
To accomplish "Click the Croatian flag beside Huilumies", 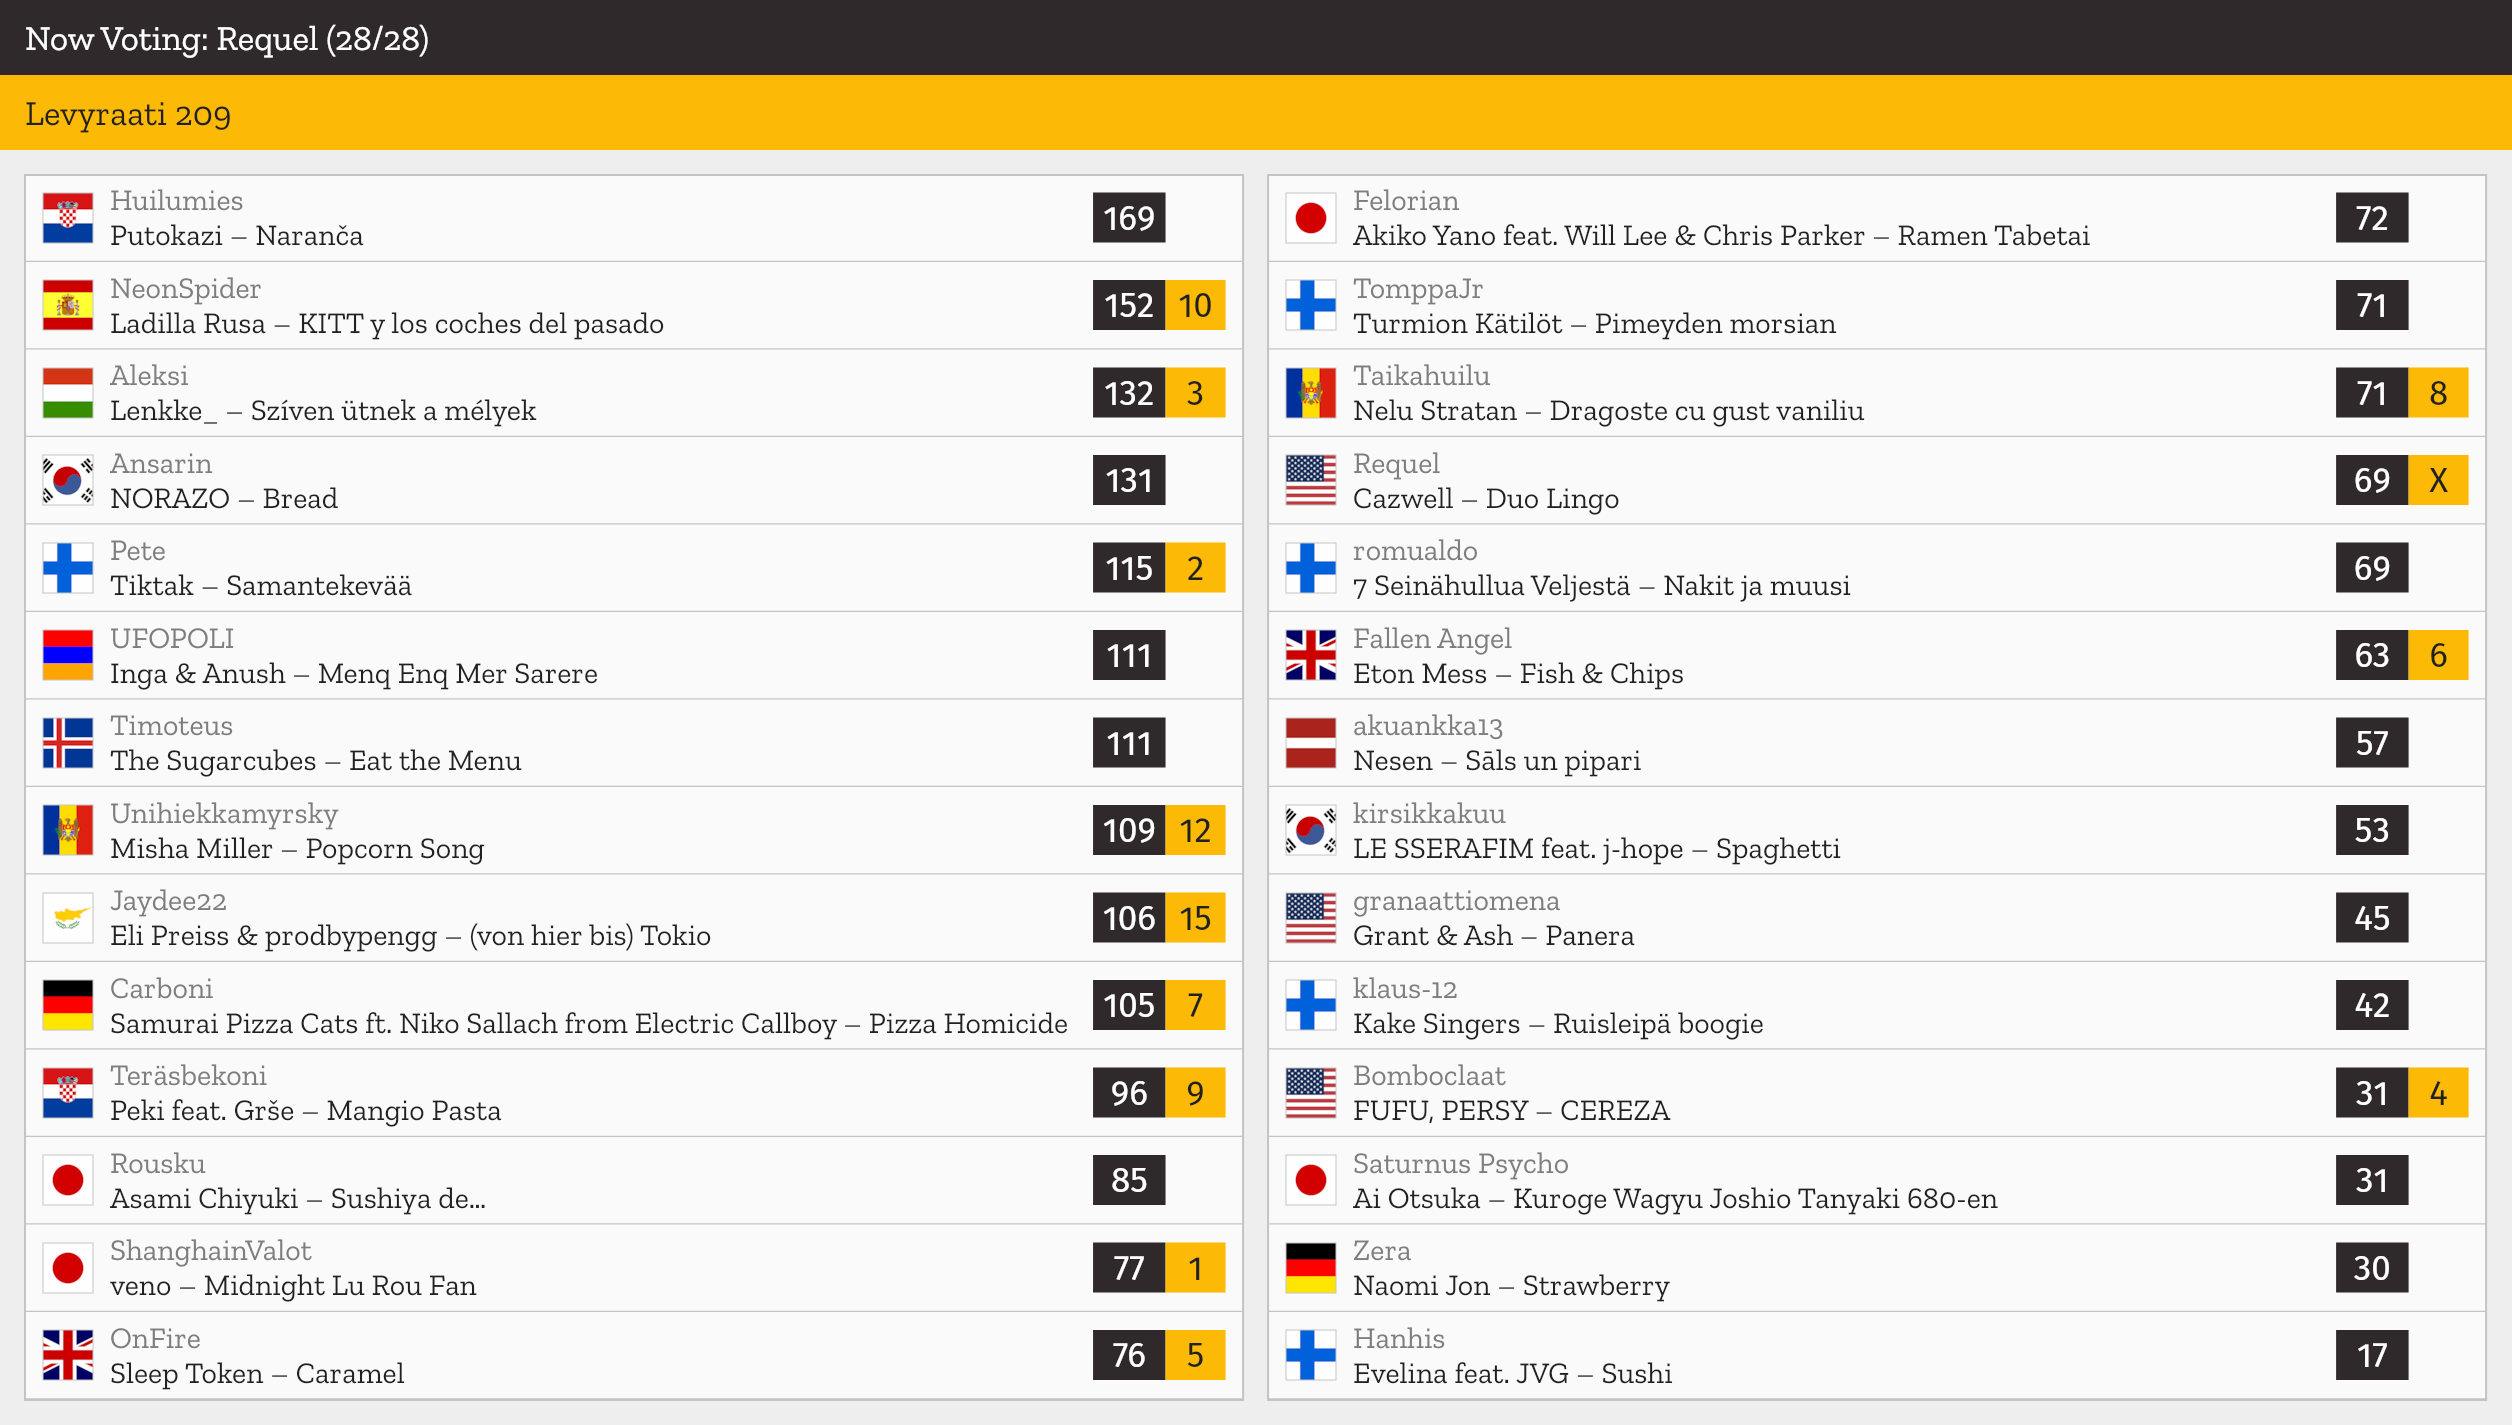I will (x=68, y=218).
